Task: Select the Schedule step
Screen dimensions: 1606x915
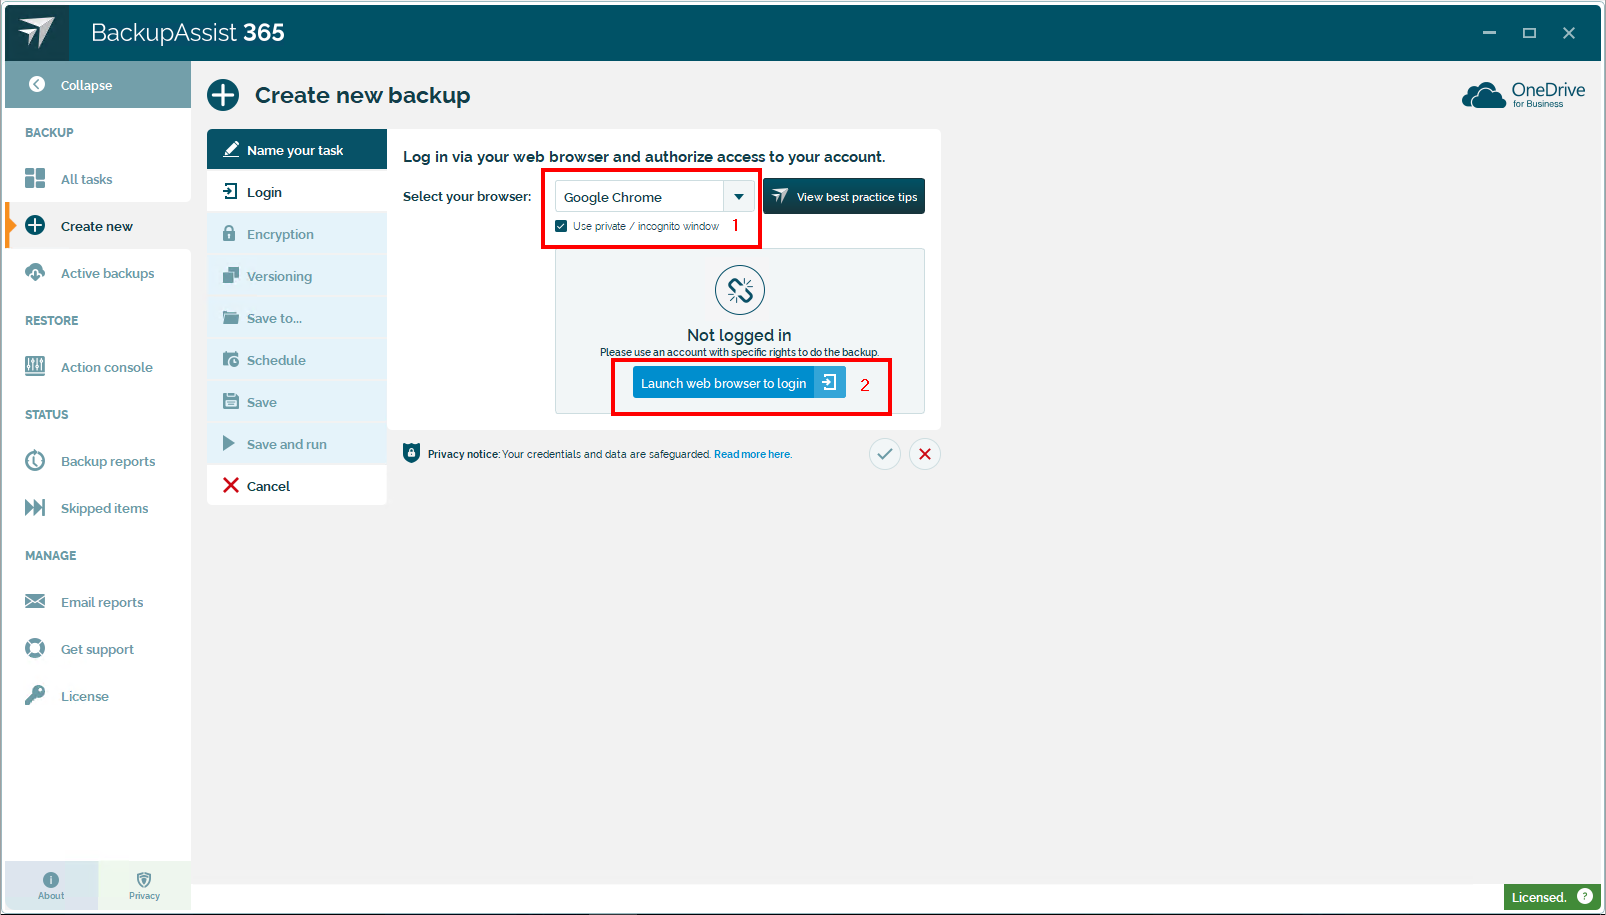Action: click(x=297, y=360)
